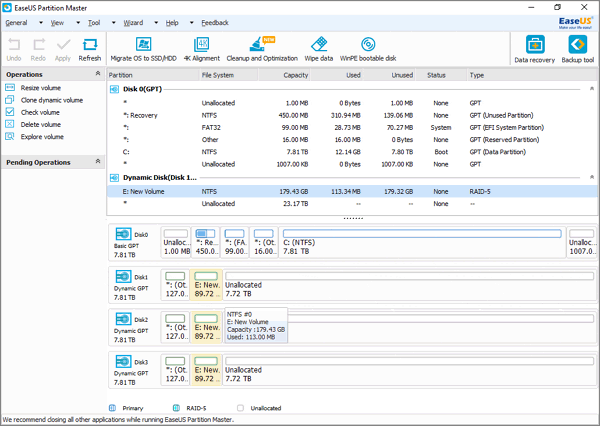Sort by the File System column header
Screen dimensions: 600x426
pyautogui.click(x=229, y=75)
